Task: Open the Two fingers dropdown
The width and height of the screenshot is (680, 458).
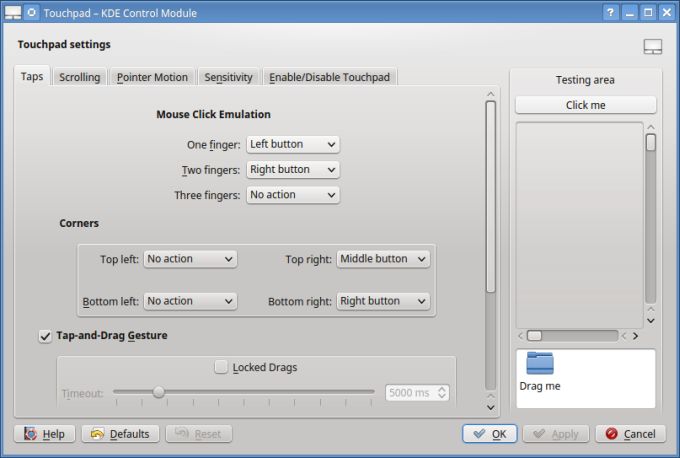Action: 293,170
